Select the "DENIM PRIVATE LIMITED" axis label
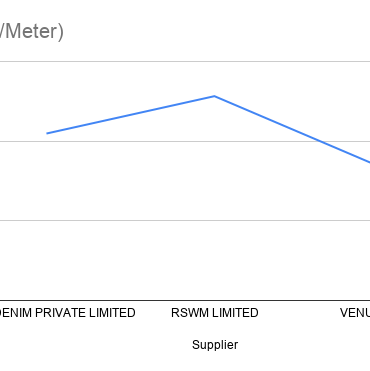The width and height of the screenshot is (370, 371). 68,313
